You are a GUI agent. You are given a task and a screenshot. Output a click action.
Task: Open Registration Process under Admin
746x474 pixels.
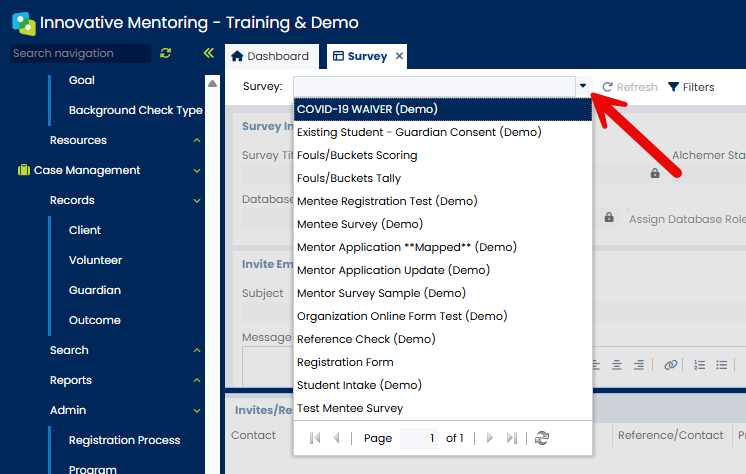tap(124, 440)
